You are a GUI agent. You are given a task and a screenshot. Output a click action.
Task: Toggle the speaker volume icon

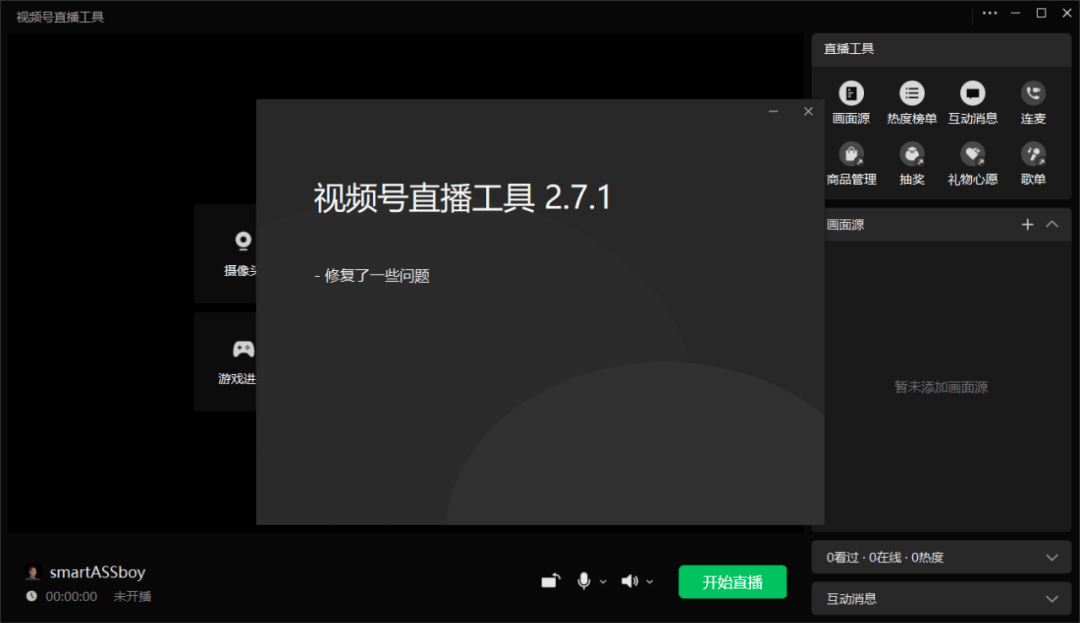pos(629,581)
